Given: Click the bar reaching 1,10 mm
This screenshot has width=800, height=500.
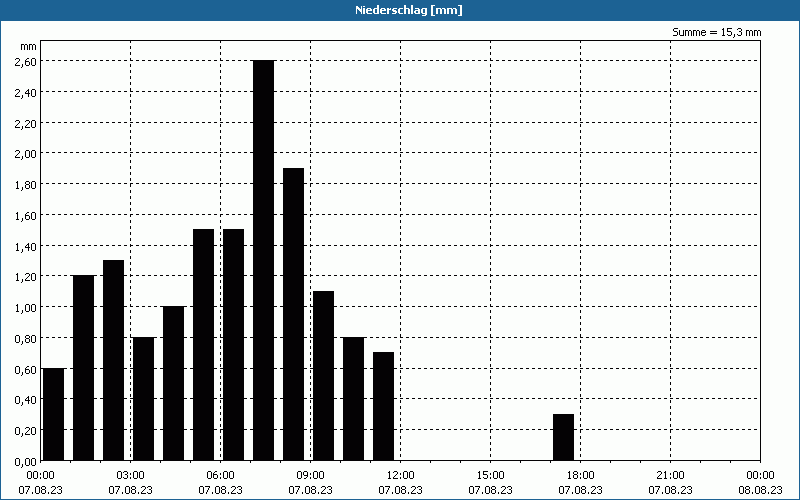Looking at the screenshot, I should 323,376.
